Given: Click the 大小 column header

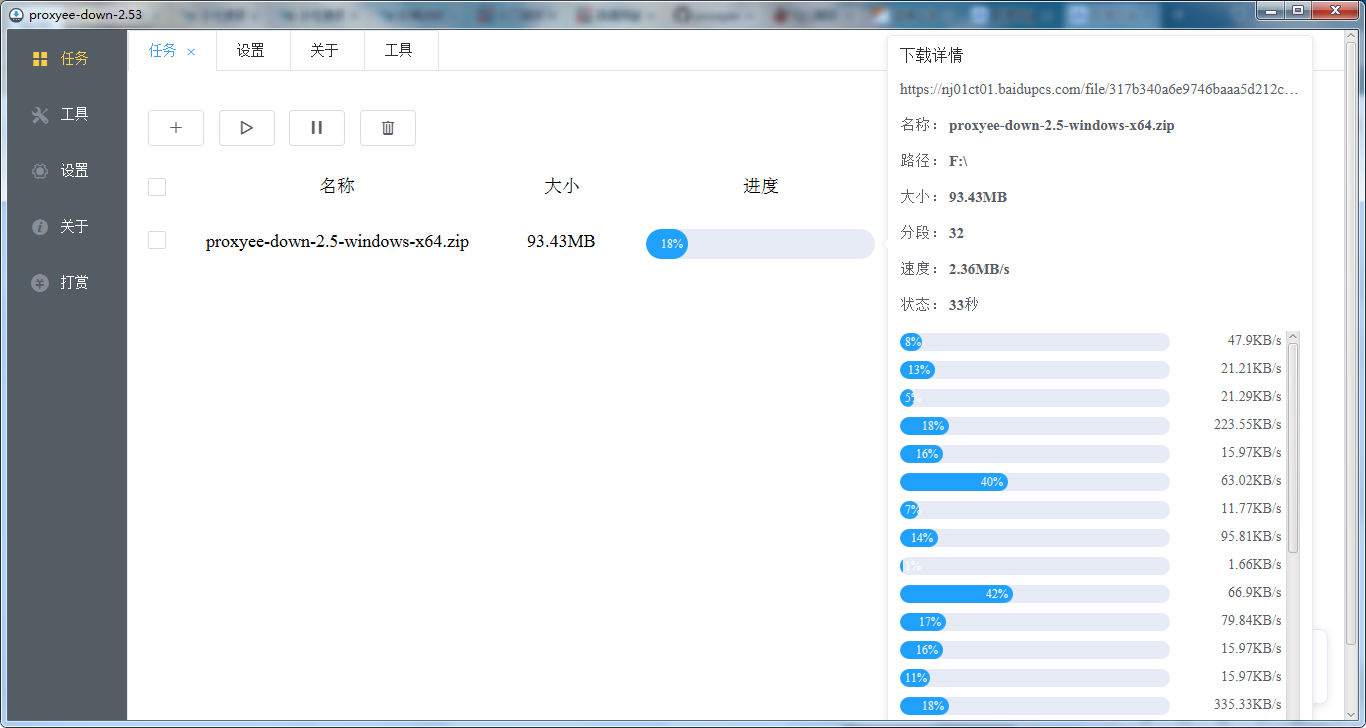Looking at the screenshot, I should 561,186.
